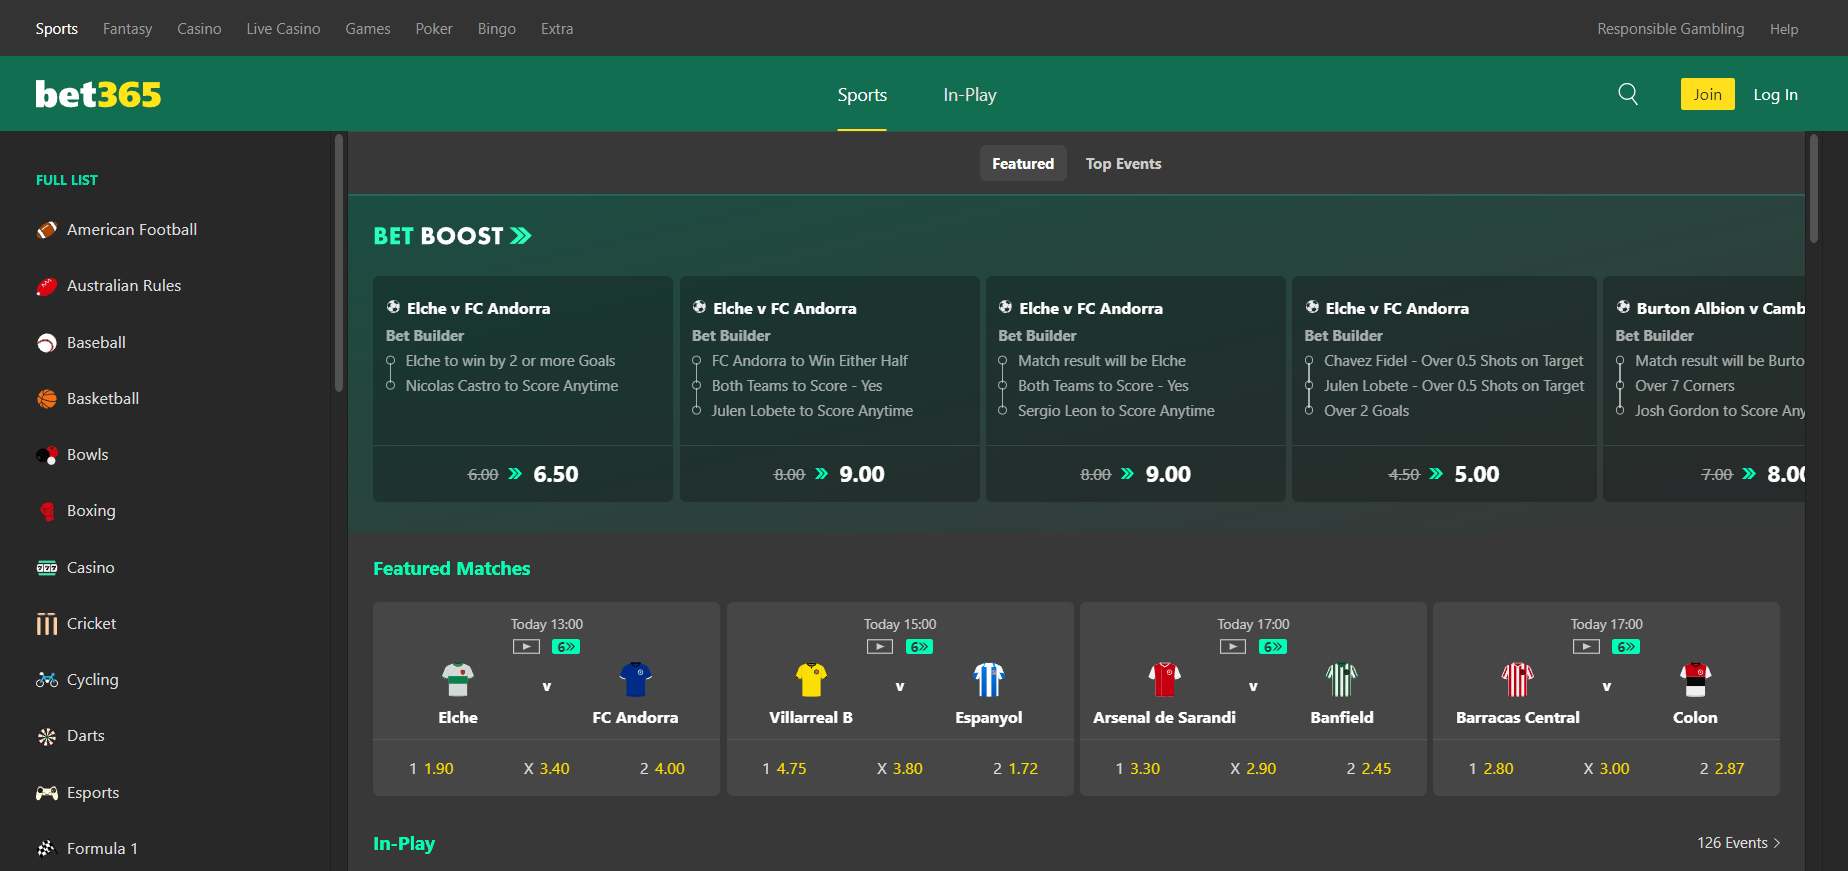Screen dimensions: 1848x871
Task: Open the 126 Events In-Play chevron
Action: coord(1777,843)
